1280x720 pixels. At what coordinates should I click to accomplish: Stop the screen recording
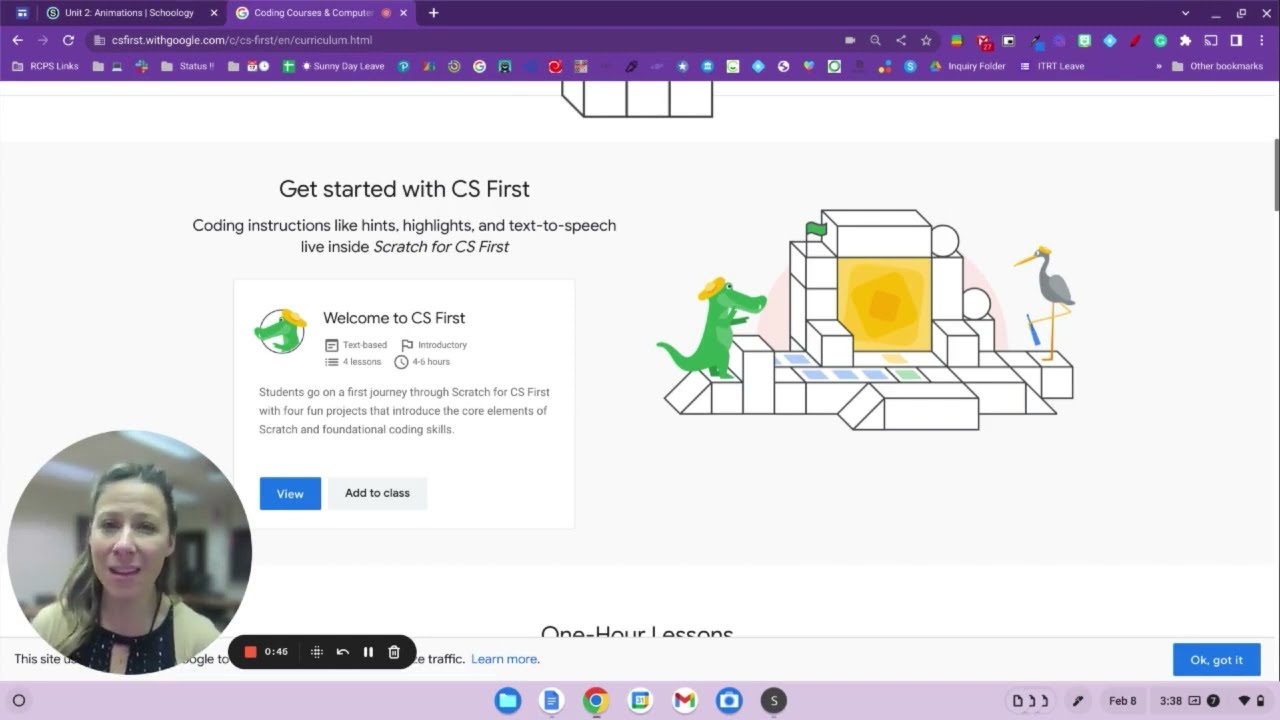click(251, 652)
